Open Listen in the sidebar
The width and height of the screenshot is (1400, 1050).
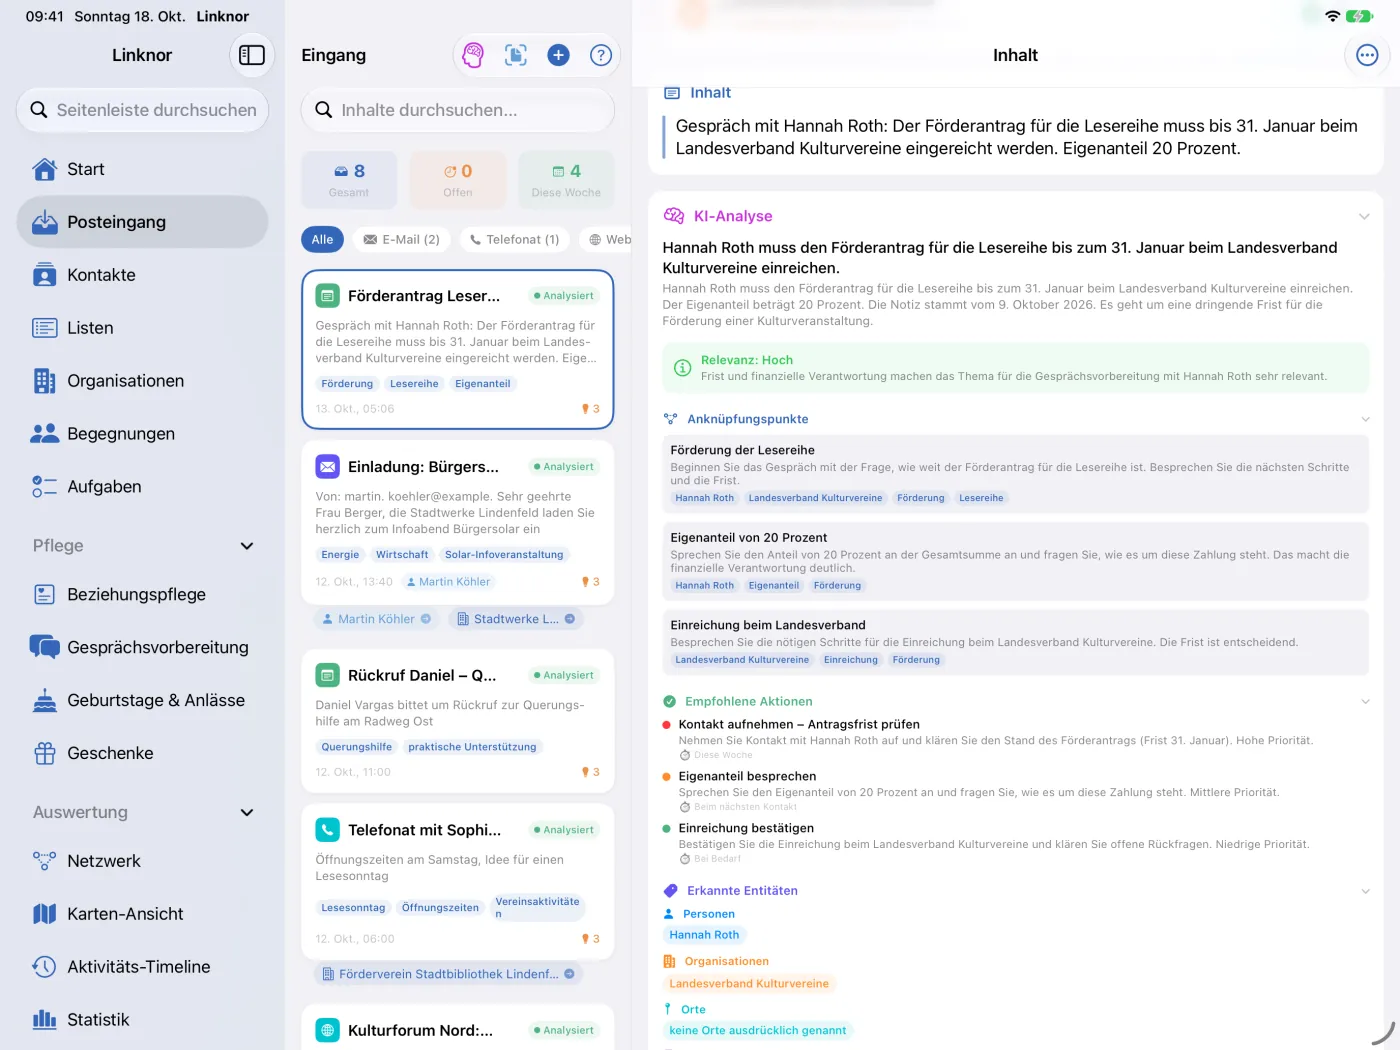click(142, 328)
